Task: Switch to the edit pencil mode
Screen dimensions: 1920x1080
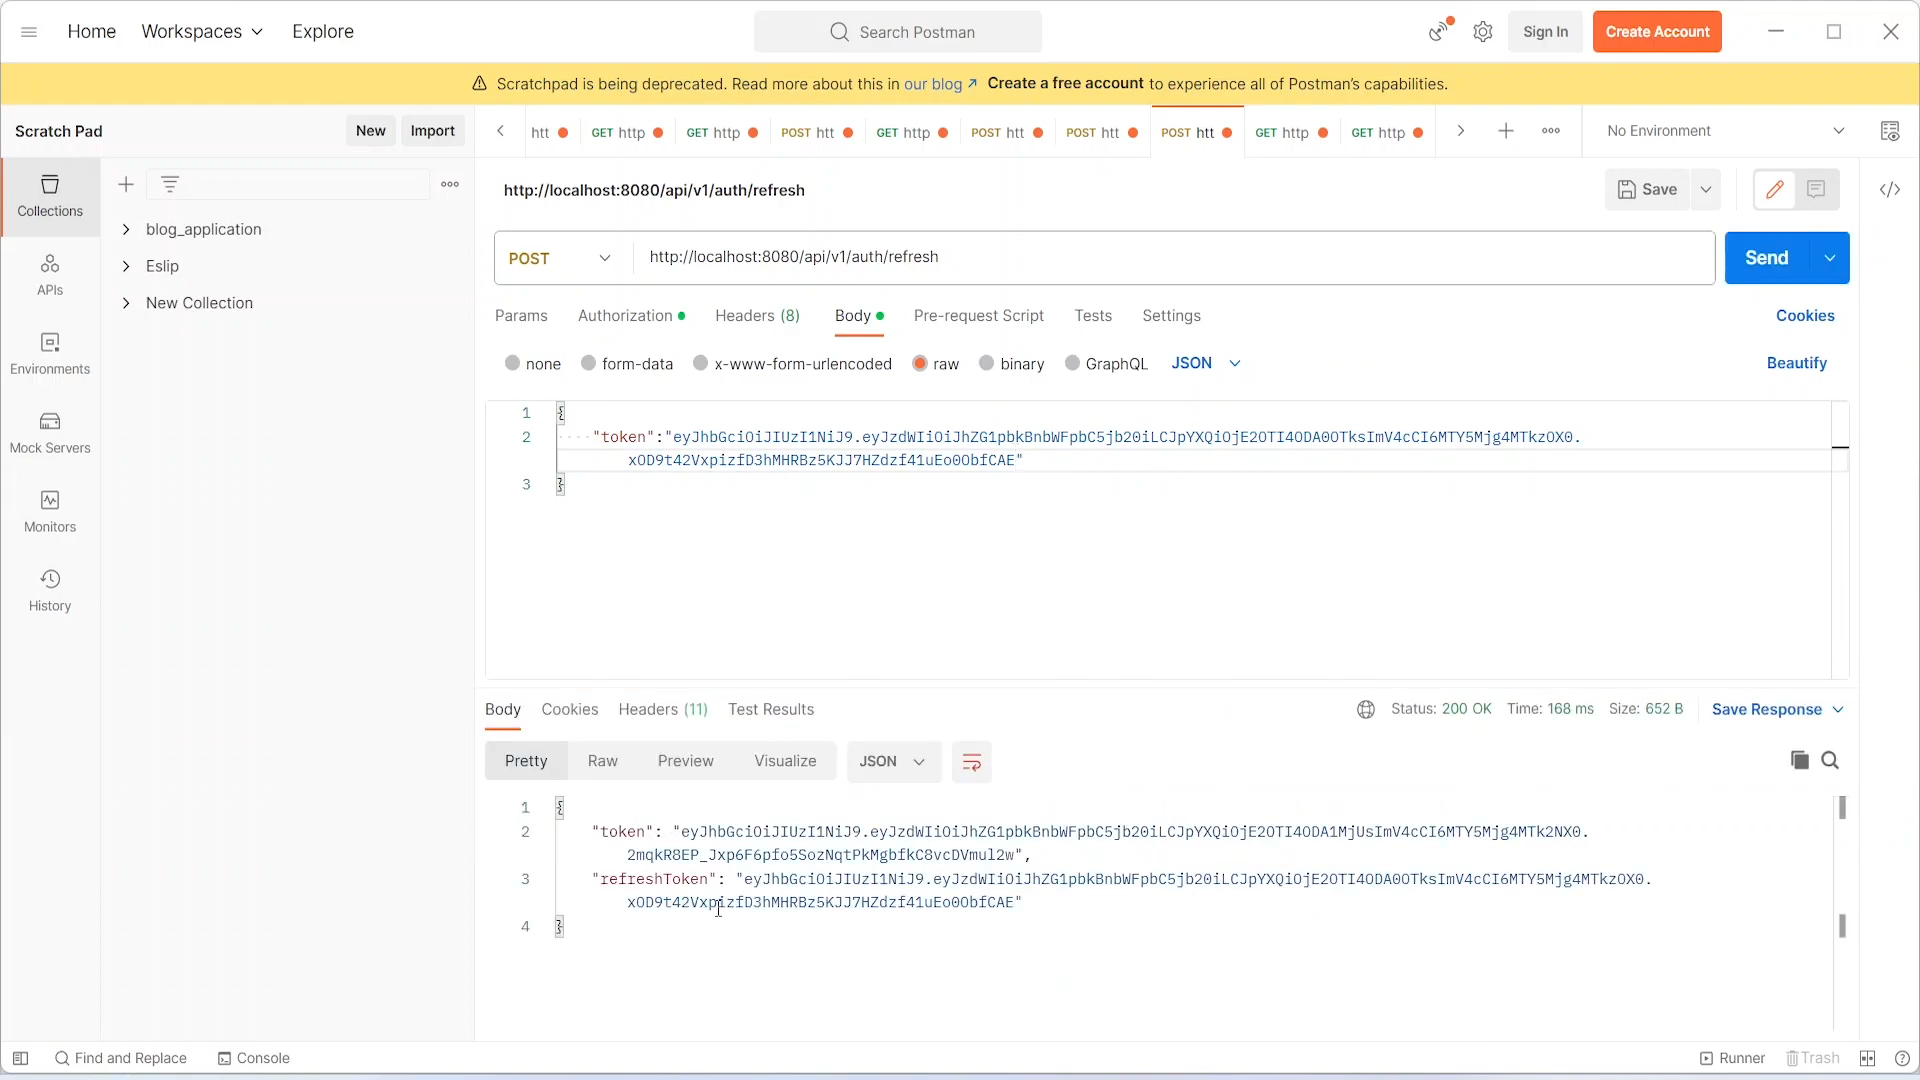Action: [x=1775, y=189]
